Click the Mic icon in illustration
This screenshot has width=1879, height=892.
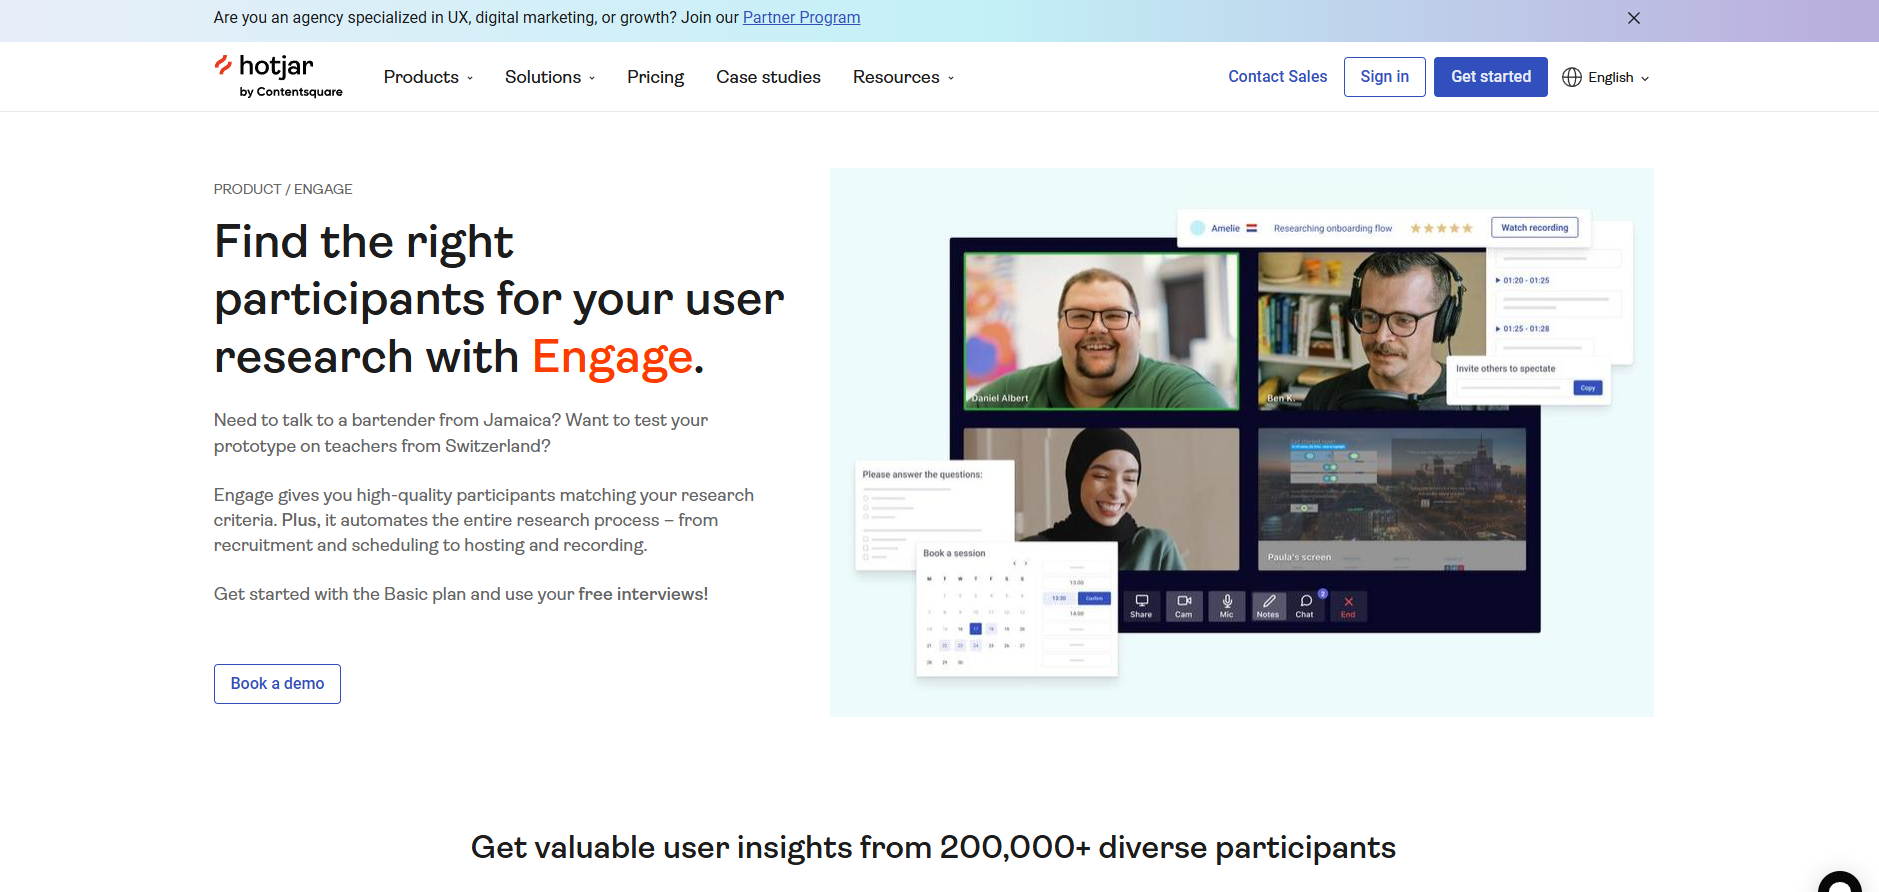coord(1227,606)
